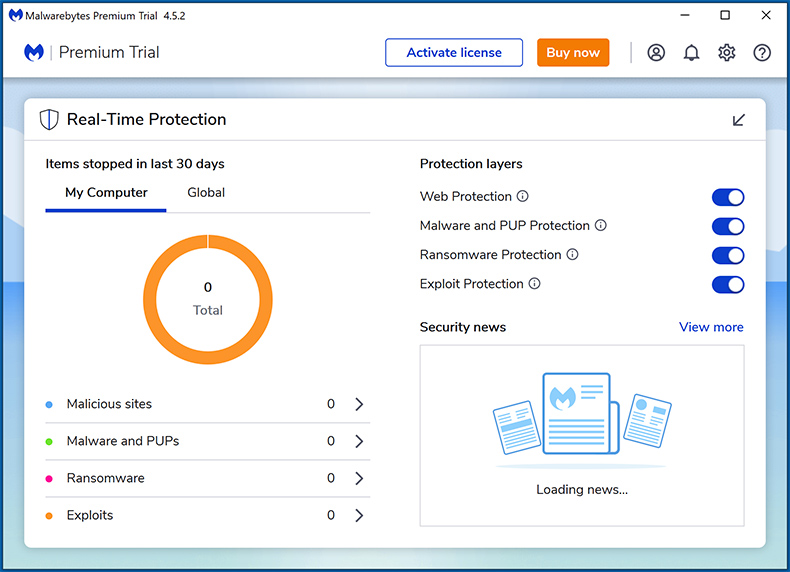Turn off Ransomware Protection switch
Screen dimensions: 790x572
pyautogui.click(x=728, y=256)
